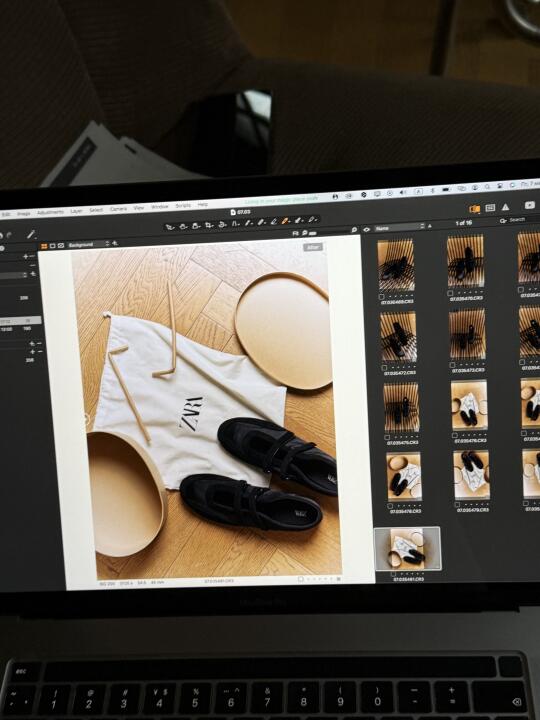Viewport: 540px width, 720px height.
Task: Click the grid icon beside warning triangle
Action: [490, 208]
